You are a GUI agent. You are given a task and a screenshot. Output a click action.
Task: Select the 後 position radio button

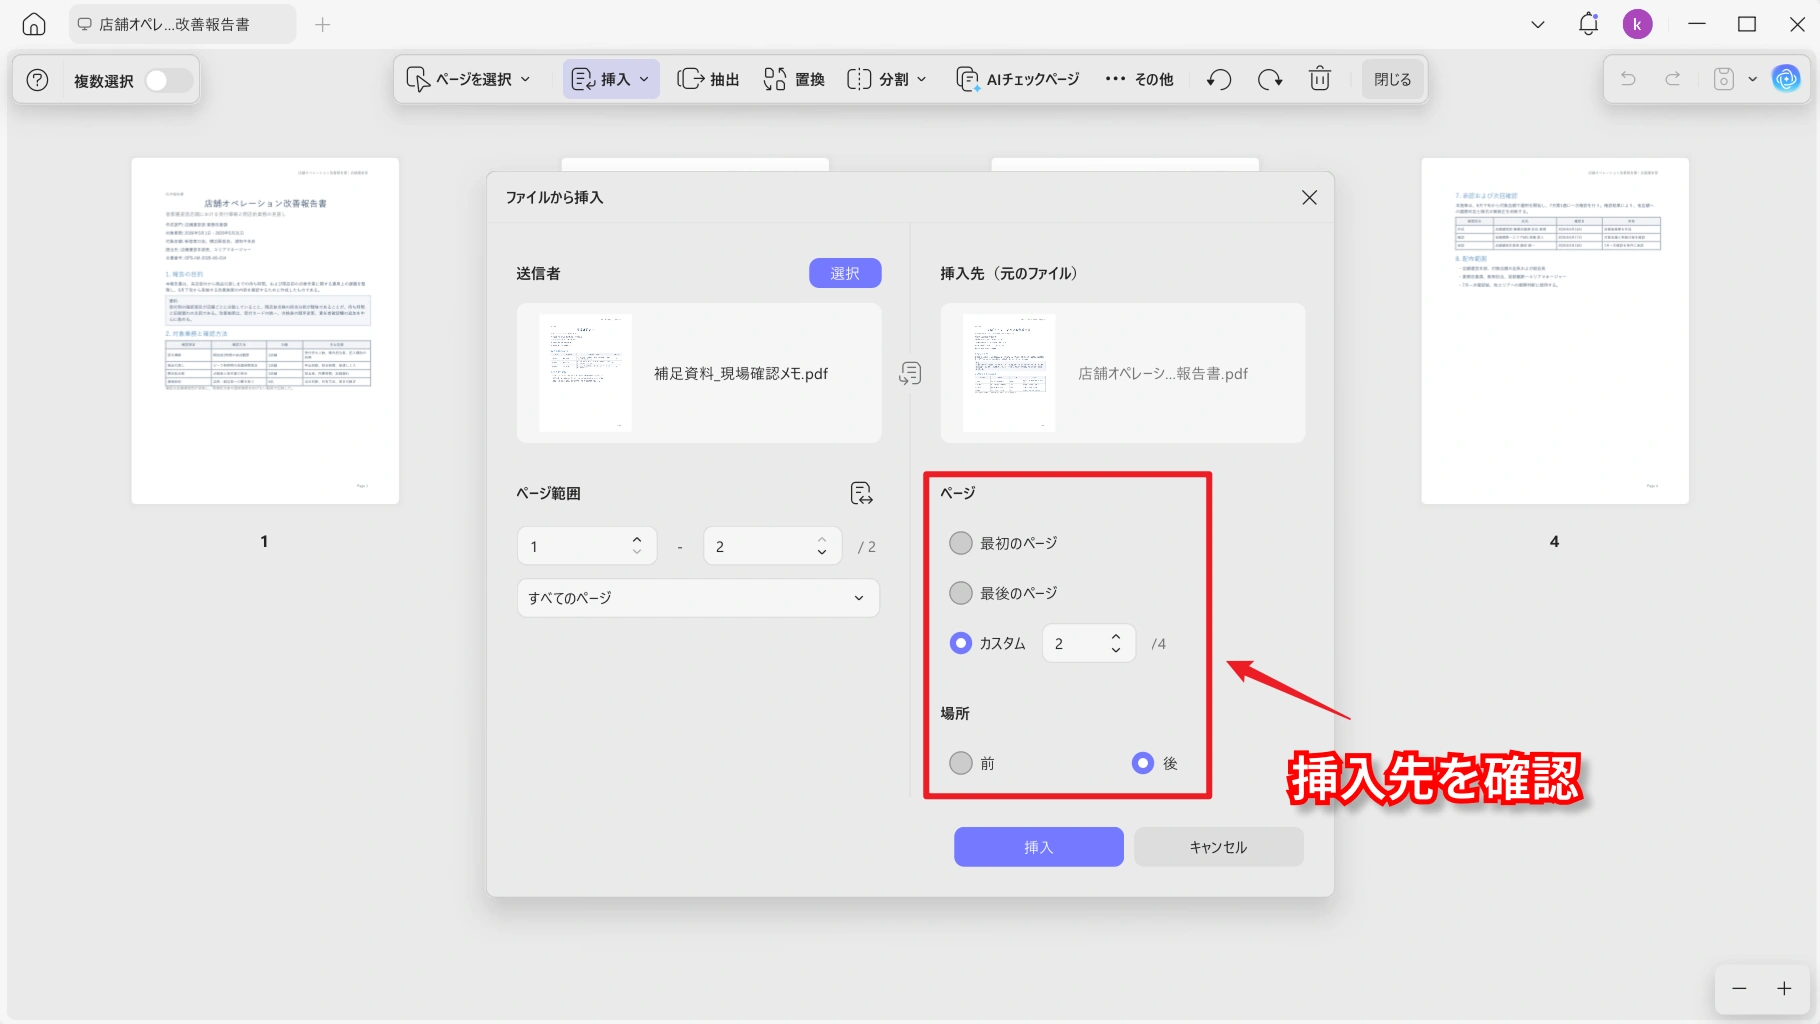(x=1143, y=763)
